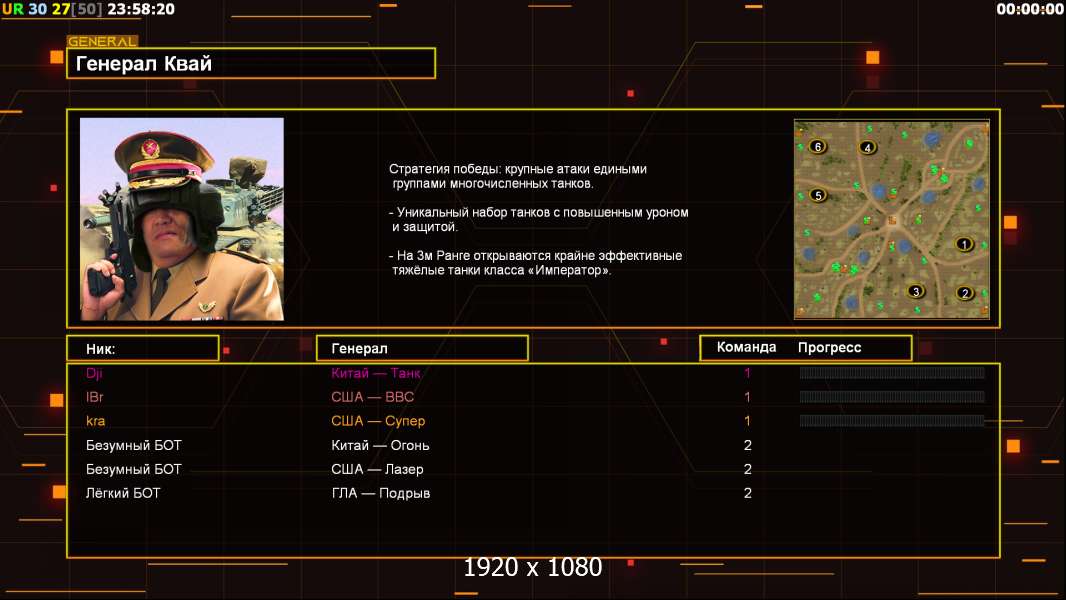This screenshot has height=600, width=1066.
Task: Click team number in Dji row
Action: tap(747, 373)
